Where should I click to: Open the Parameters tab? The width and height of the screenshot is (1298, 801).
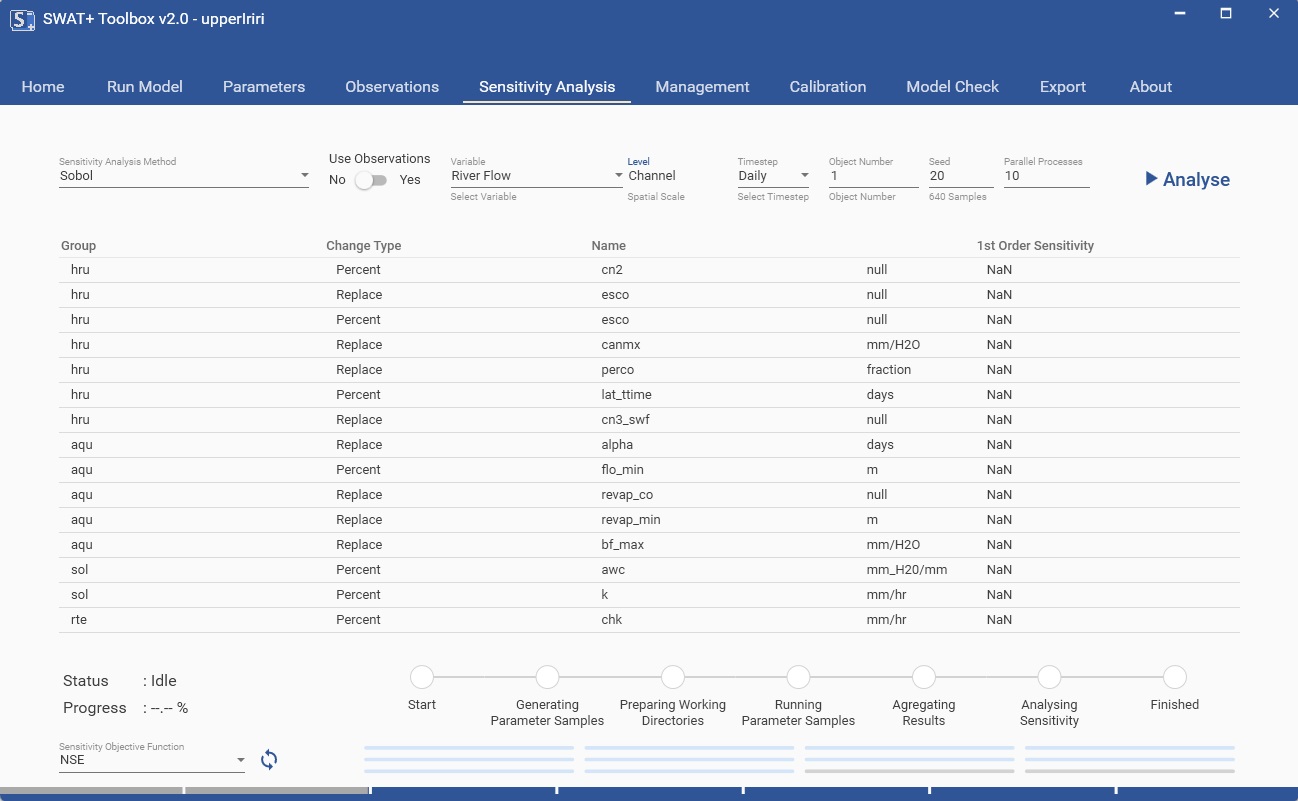pyautogui.click(x=264, y=87)
